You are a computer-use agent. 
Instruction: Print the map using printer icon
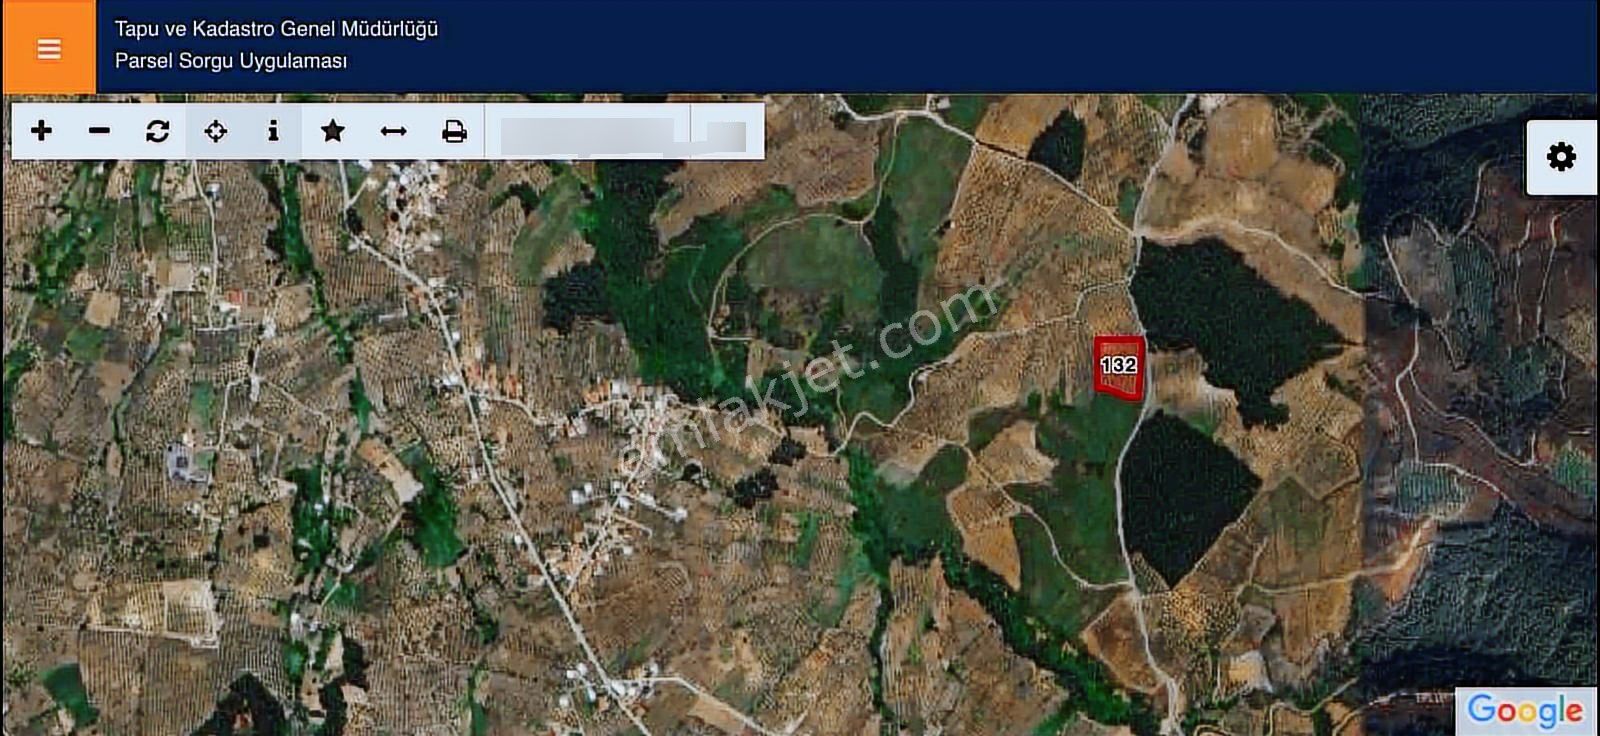pos(454,131)
